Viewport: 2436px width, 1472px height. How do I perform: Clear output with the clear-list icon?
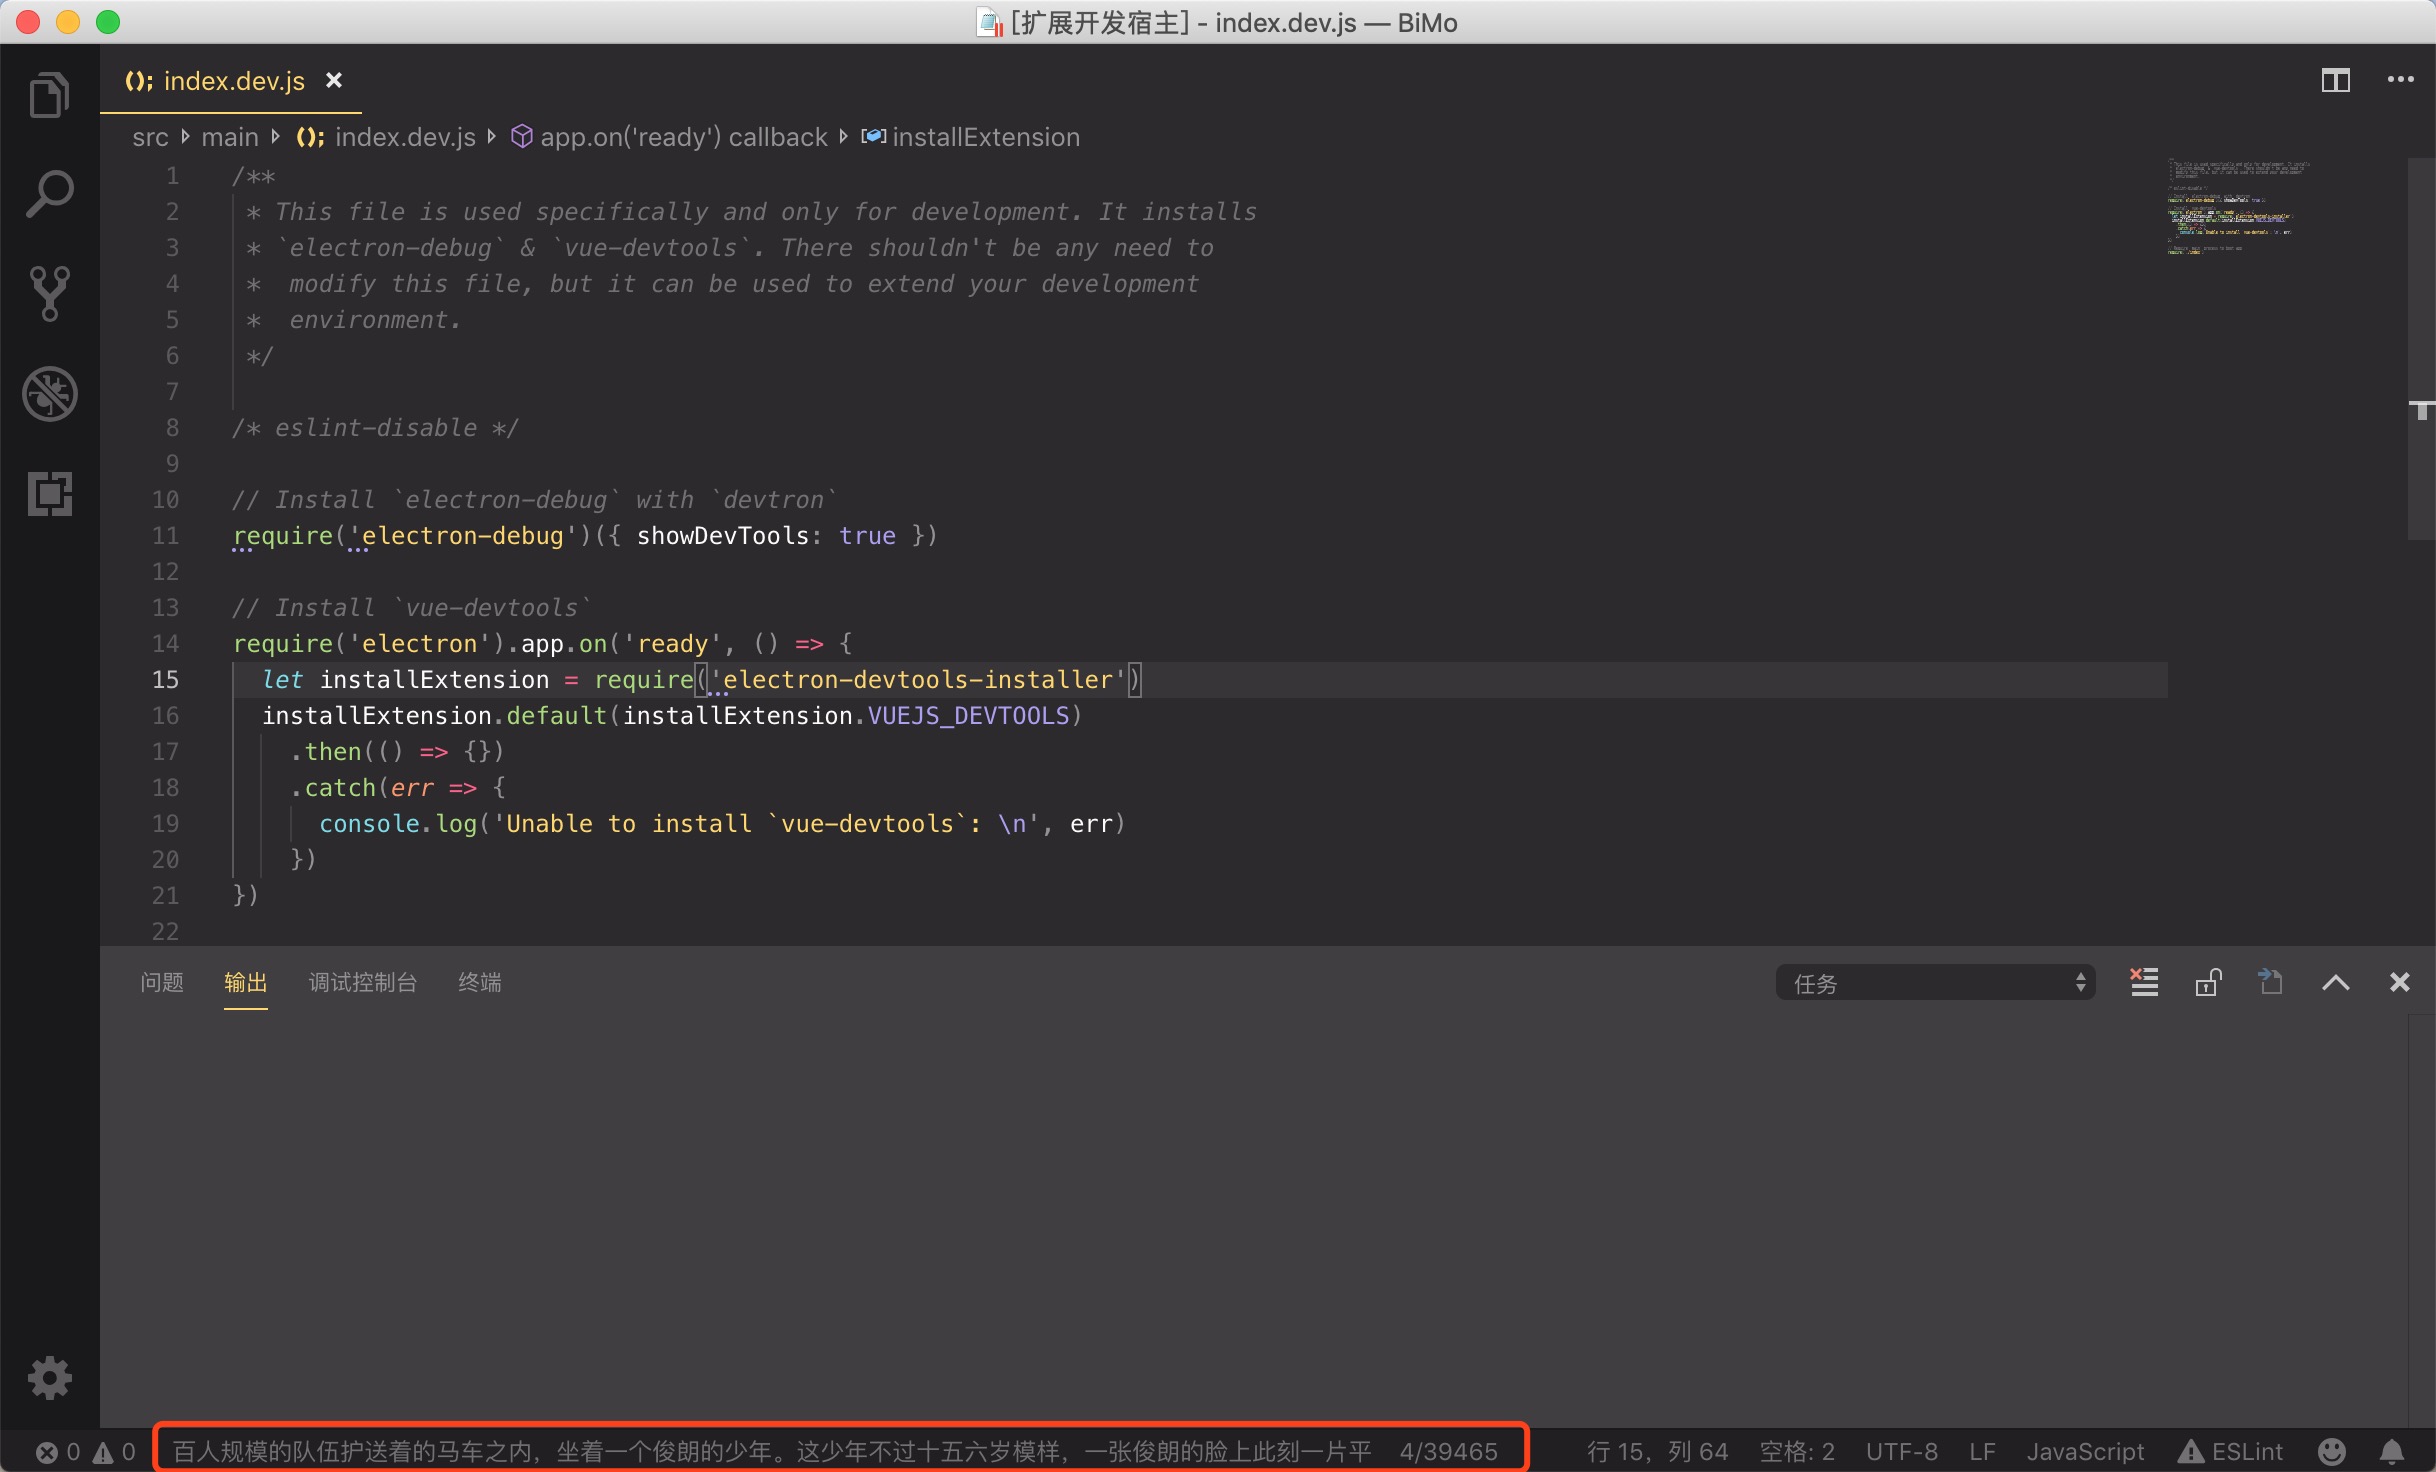(x=2144, y=982)
